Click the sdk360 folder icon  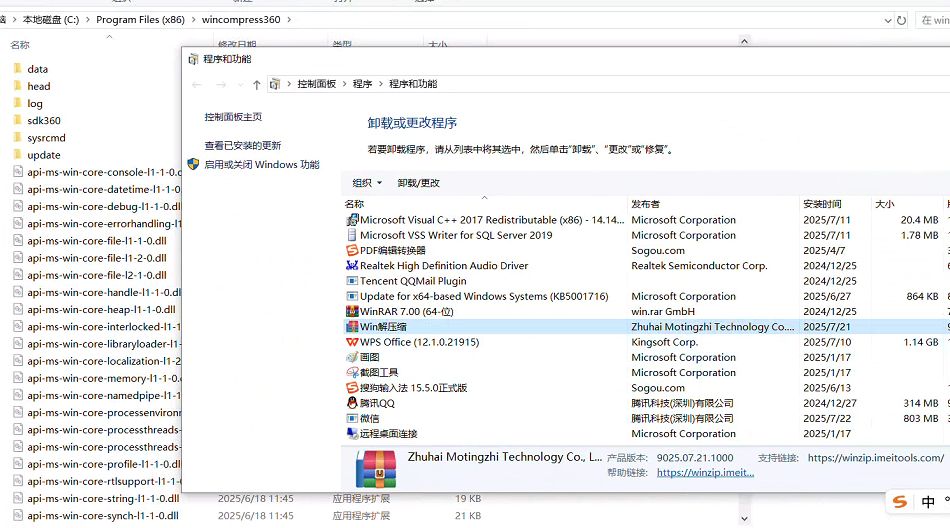pyautogui.click(x=18, y=120)
